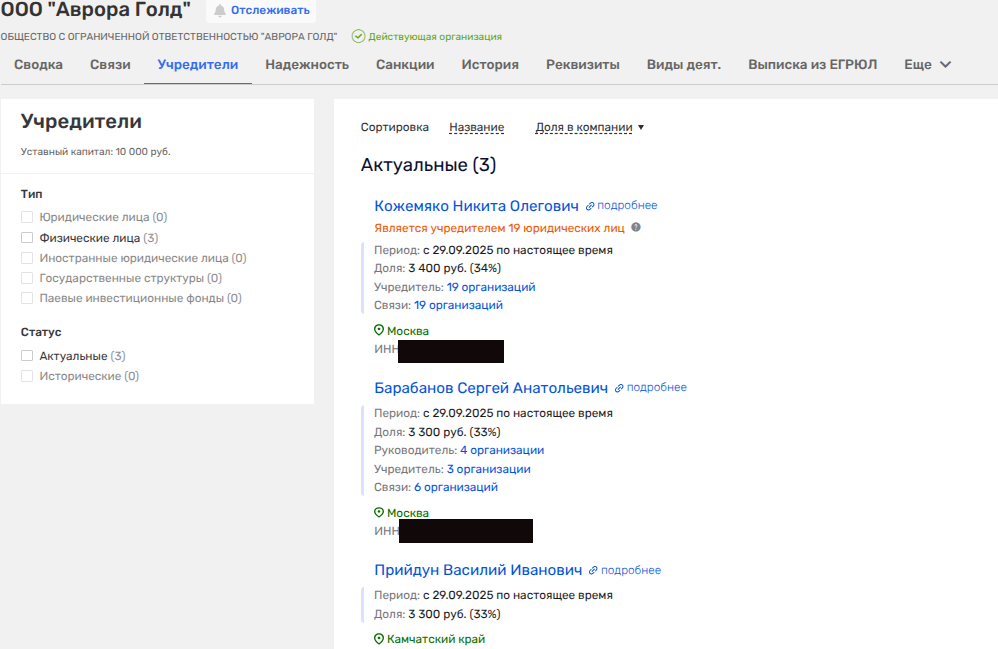Click the chain icon beside Барабанов подробнее
This screenshot has width=998, height=649.
[x=619, y=388]
